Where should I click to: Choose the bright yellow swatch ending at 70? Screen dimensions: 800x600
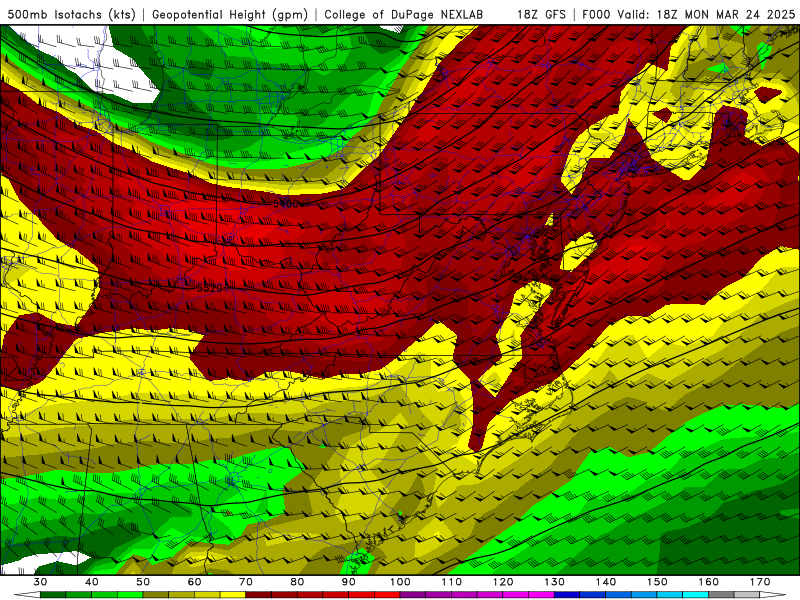click(233, 594)
